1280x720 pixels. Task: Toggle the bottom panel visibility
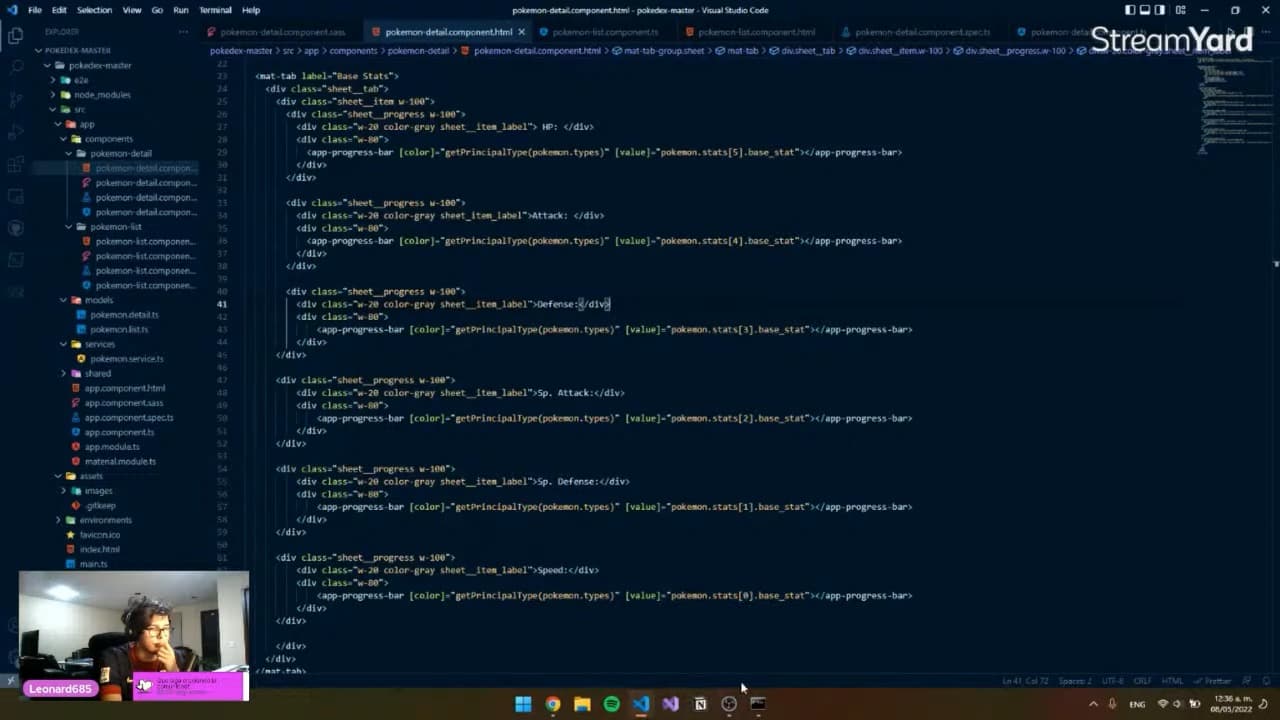pos(1145,10)
